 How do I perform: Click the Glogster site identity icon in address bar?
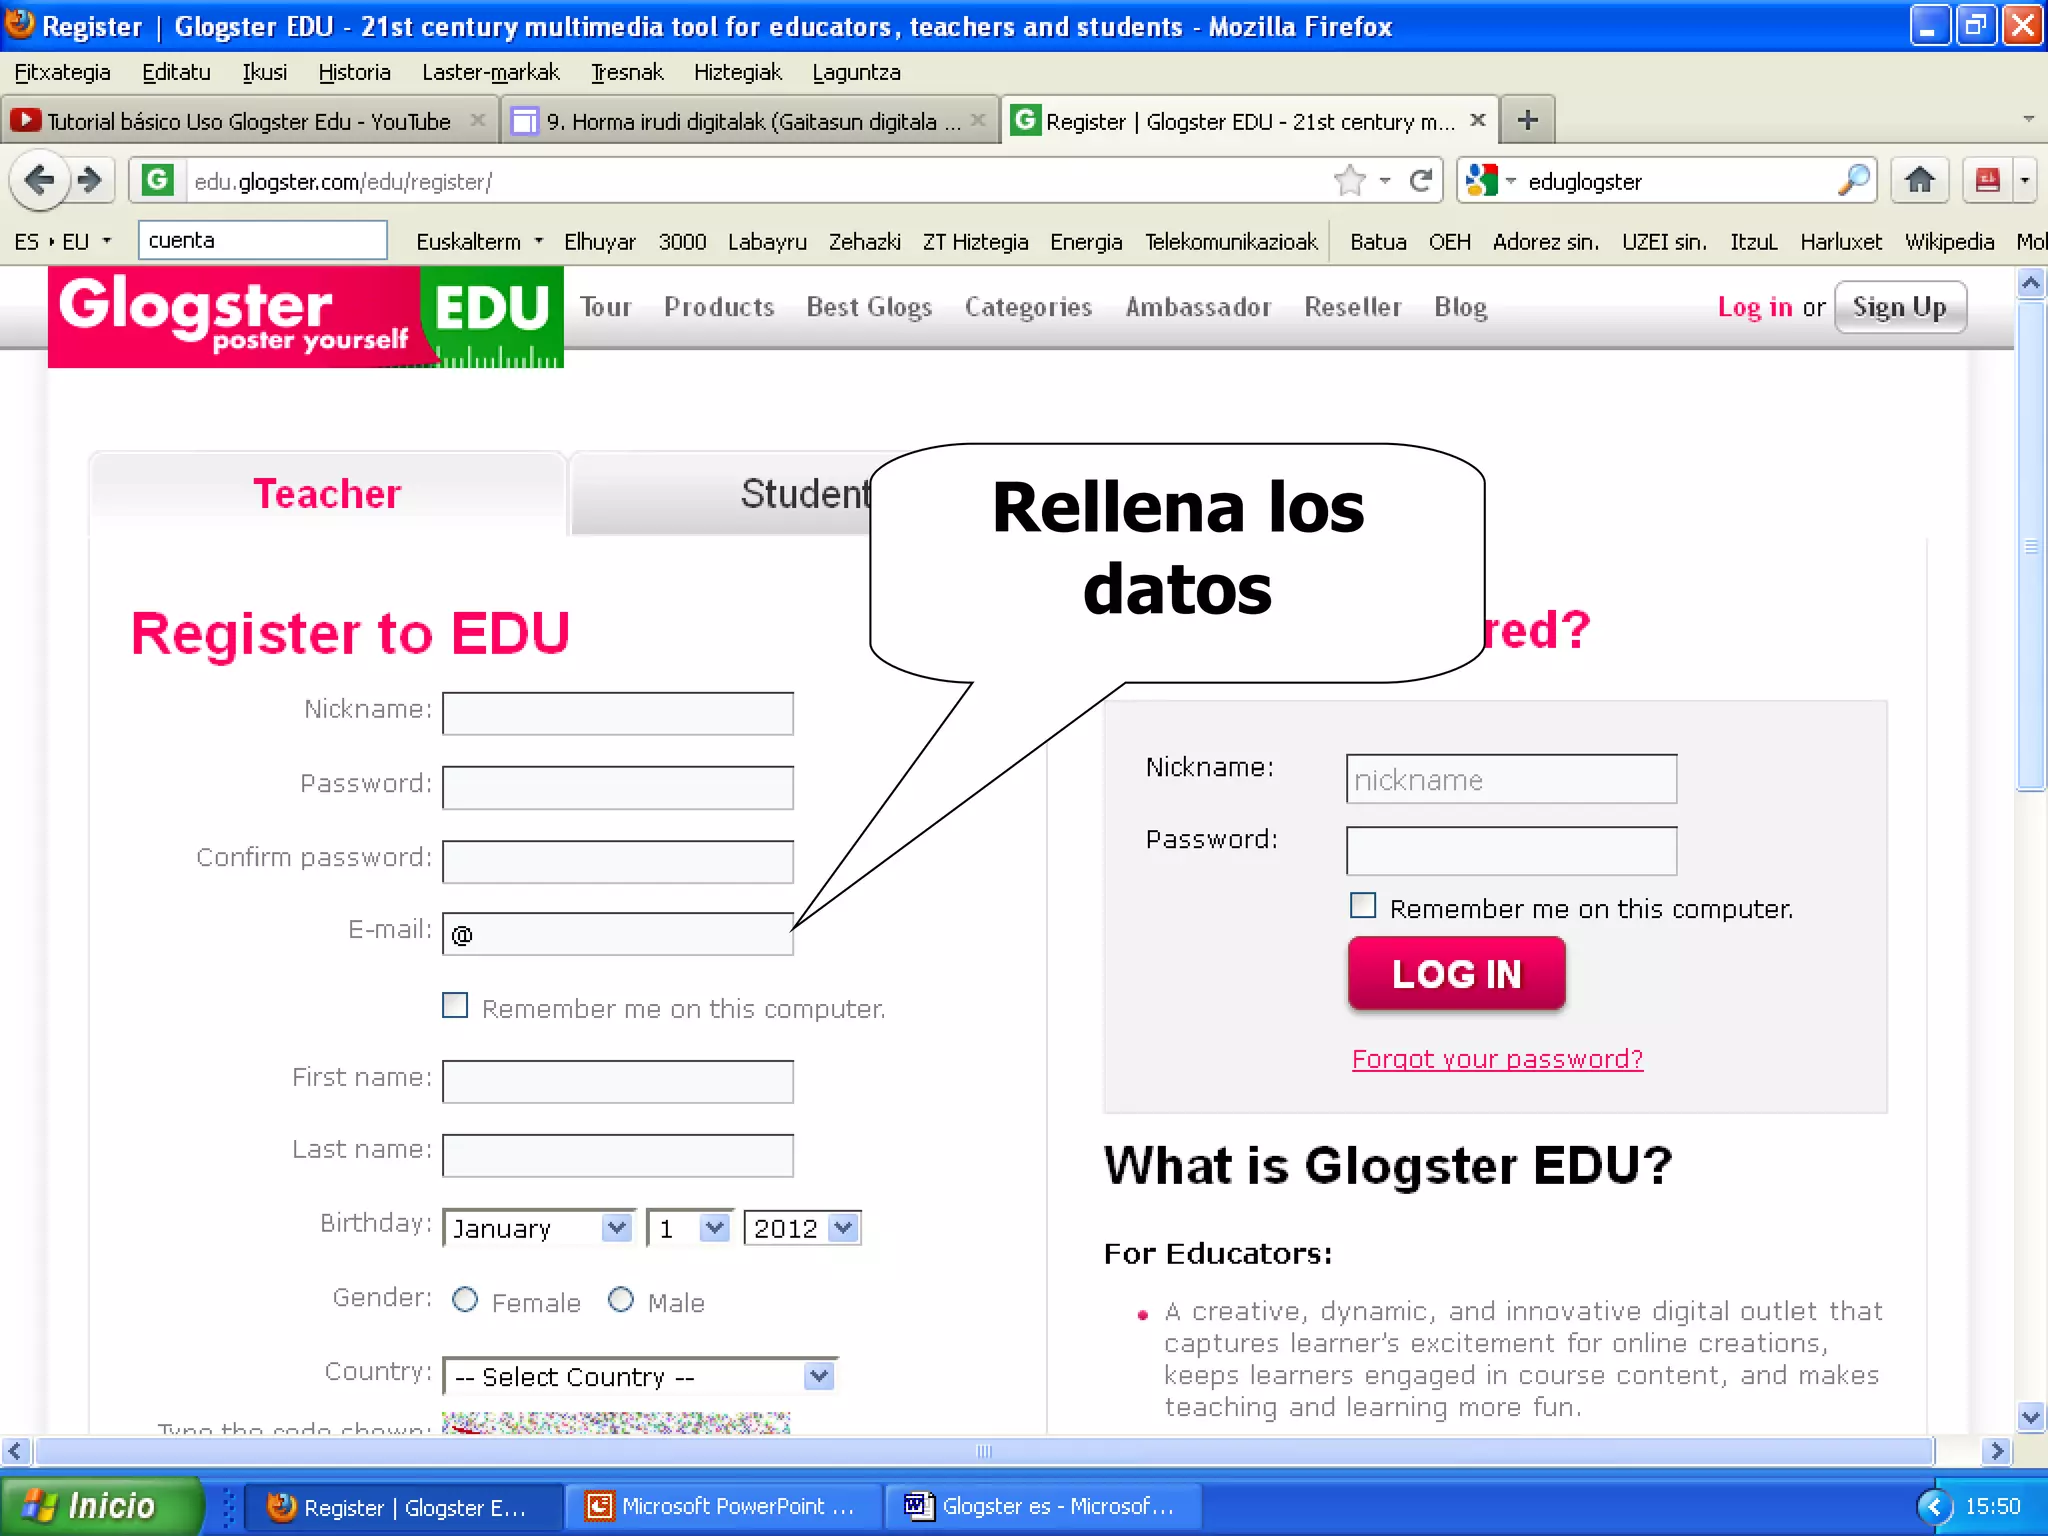click(156, 180)
